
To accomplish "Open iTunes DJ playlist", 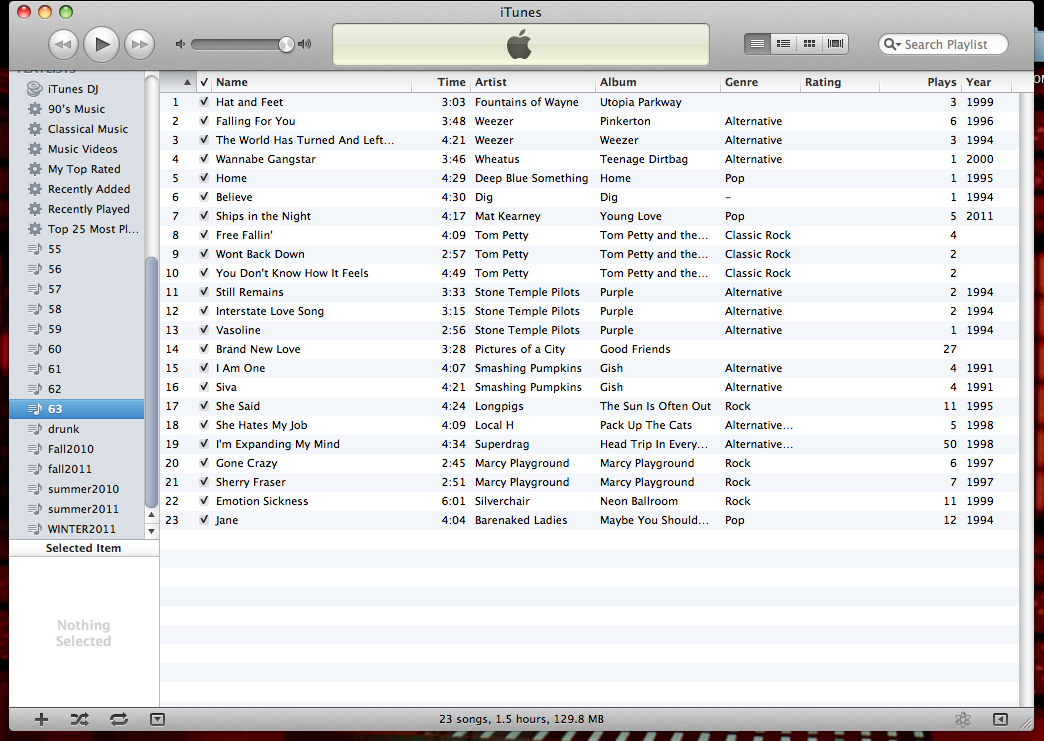I will (77, 89).
